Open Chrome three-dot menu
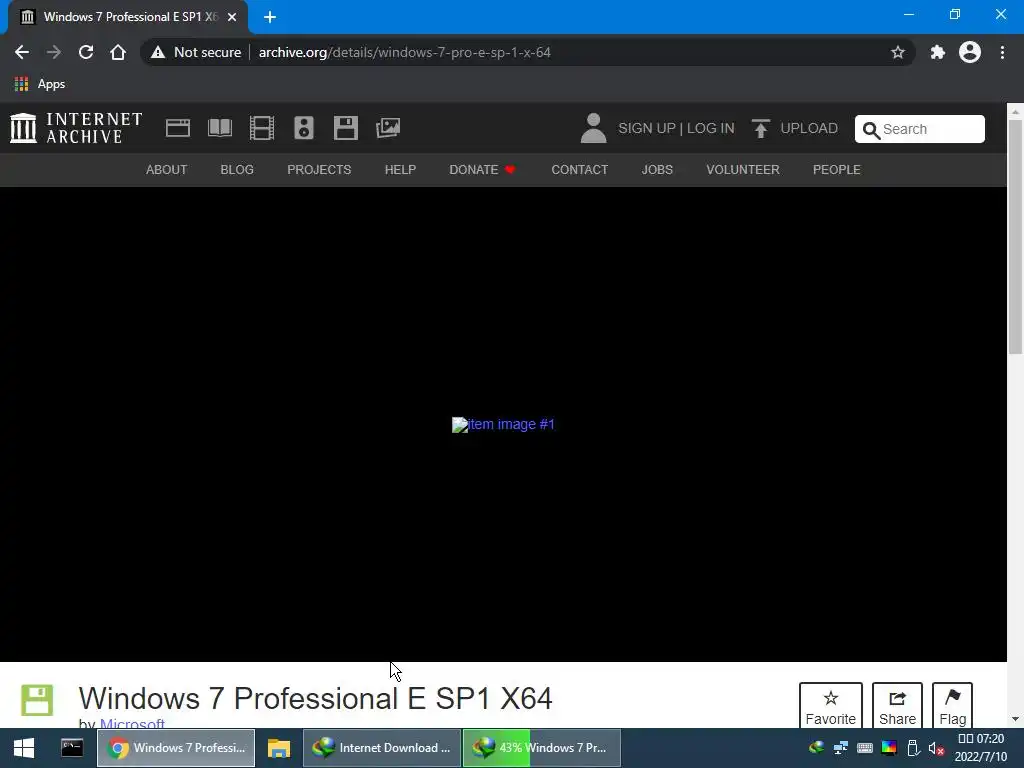Viewport: 1024px width, 768px height. click(x=1002, y=52)
